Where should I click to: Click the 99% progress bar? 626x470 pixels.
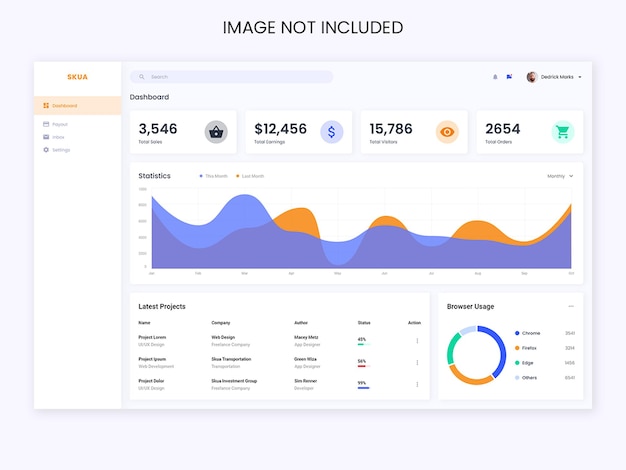[x=364, y=388]
